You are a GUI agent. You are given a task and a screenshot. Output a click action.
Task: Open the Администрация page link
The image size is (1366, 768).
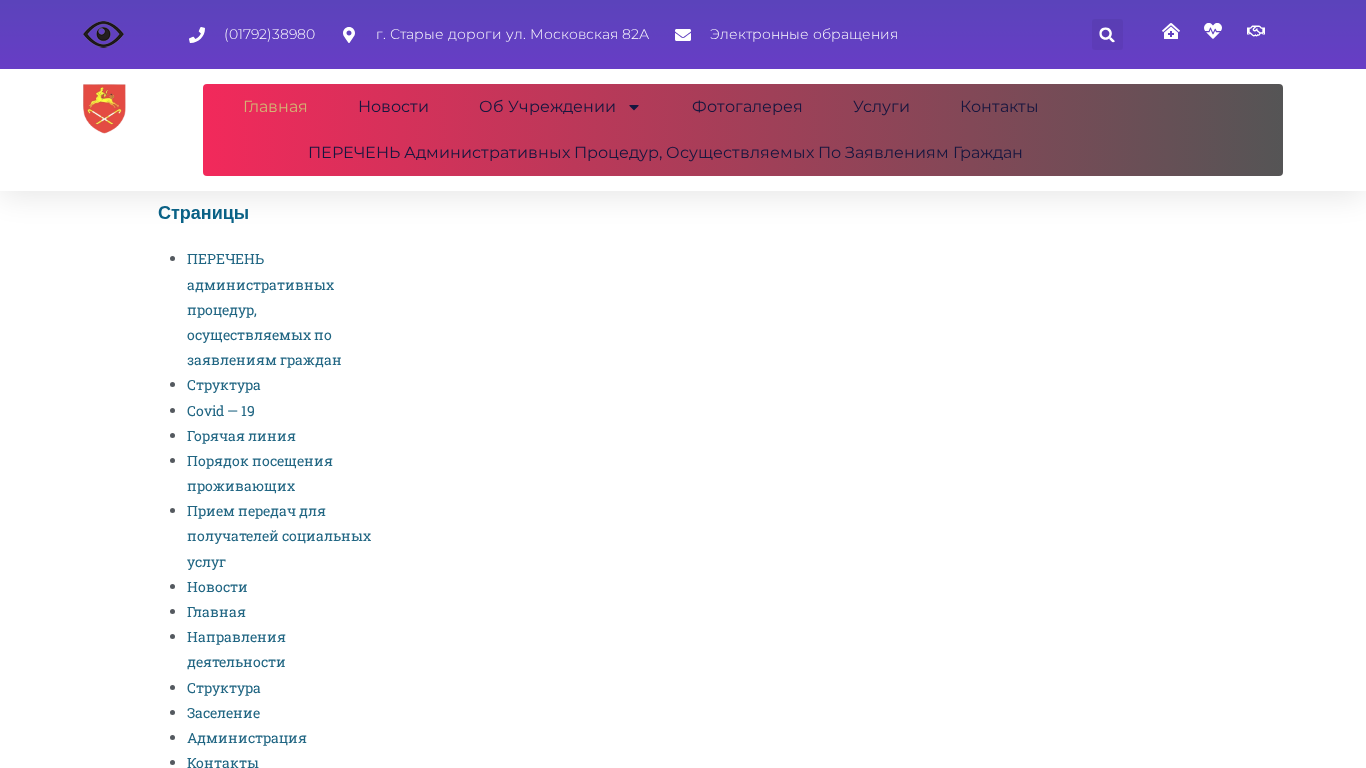pos(247,738)
